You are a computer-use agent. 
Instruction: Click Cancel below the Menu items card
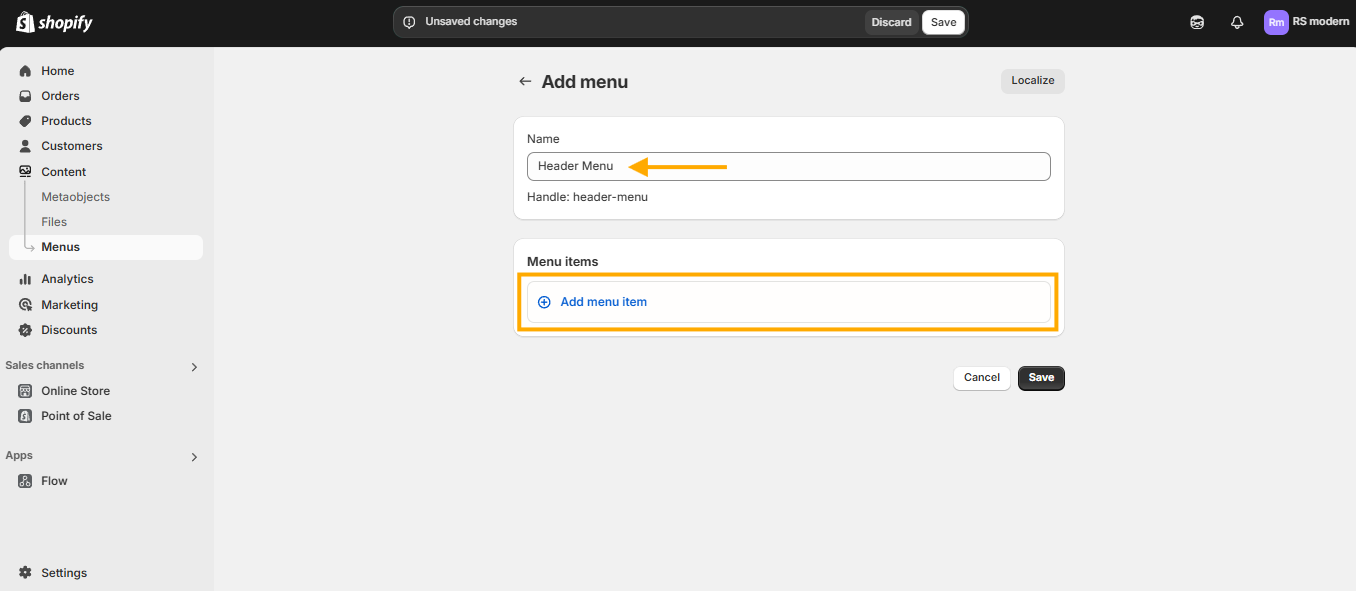click(982, 378)
